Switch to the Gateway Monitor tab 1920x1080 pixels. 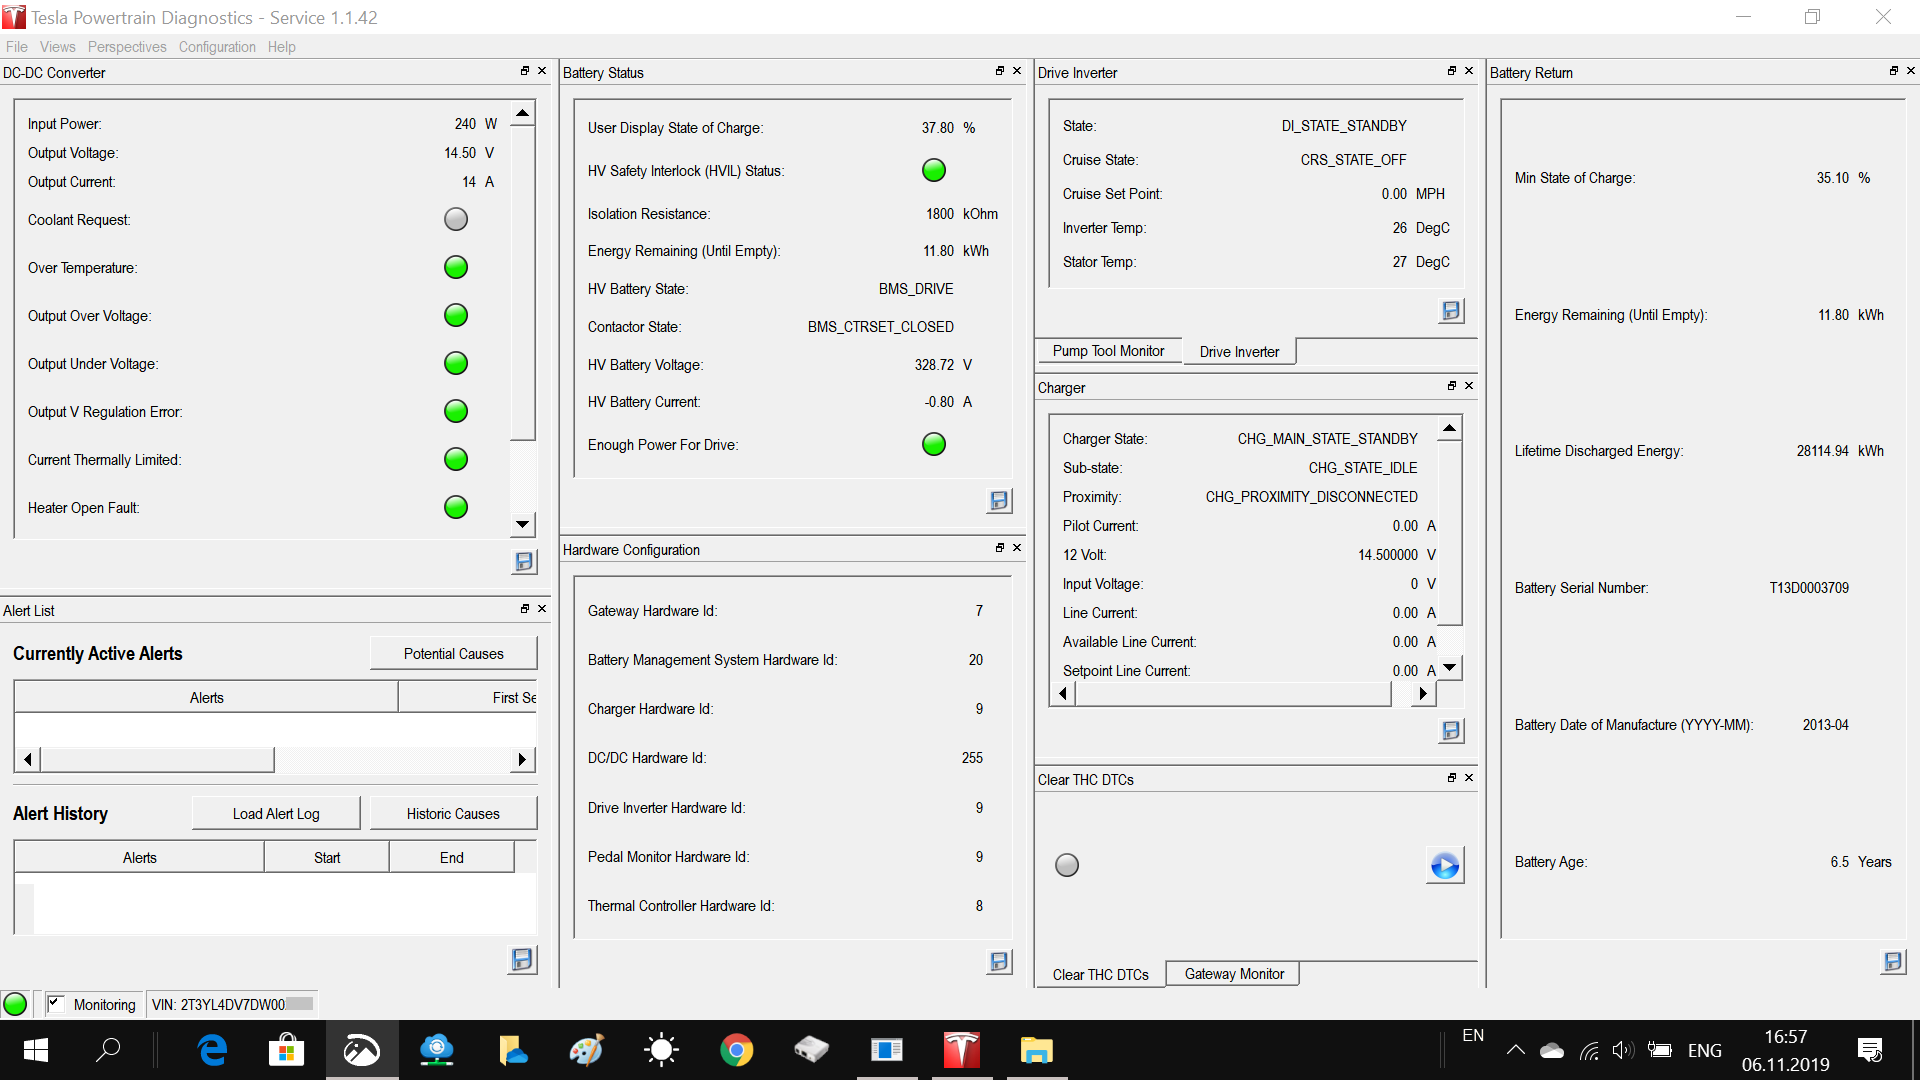point(1233,974)
